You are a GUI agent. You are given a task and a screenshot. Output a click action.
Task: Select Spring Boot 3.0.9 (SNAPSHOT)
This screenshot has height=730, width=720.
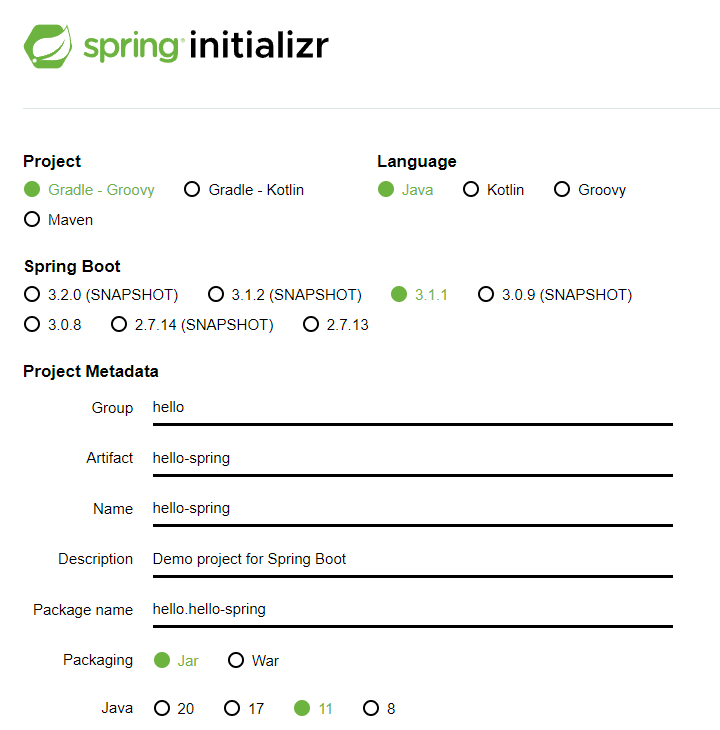555,295
